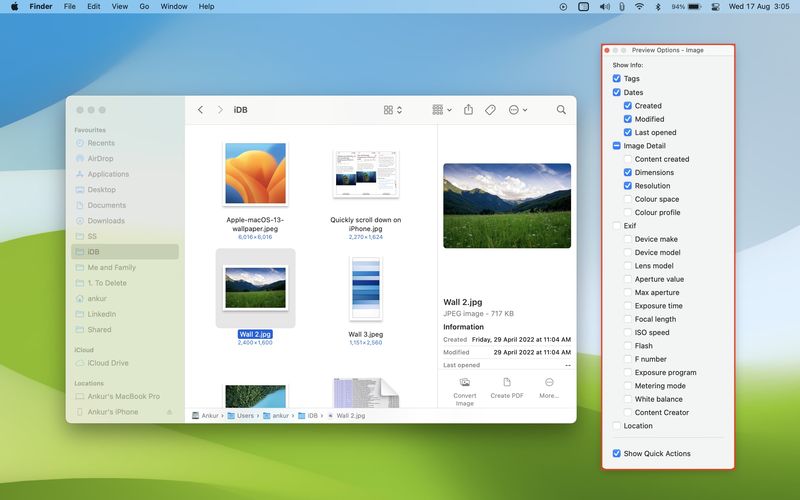
Task: Click the volume icon in menu bar
Action: point(605,7)
